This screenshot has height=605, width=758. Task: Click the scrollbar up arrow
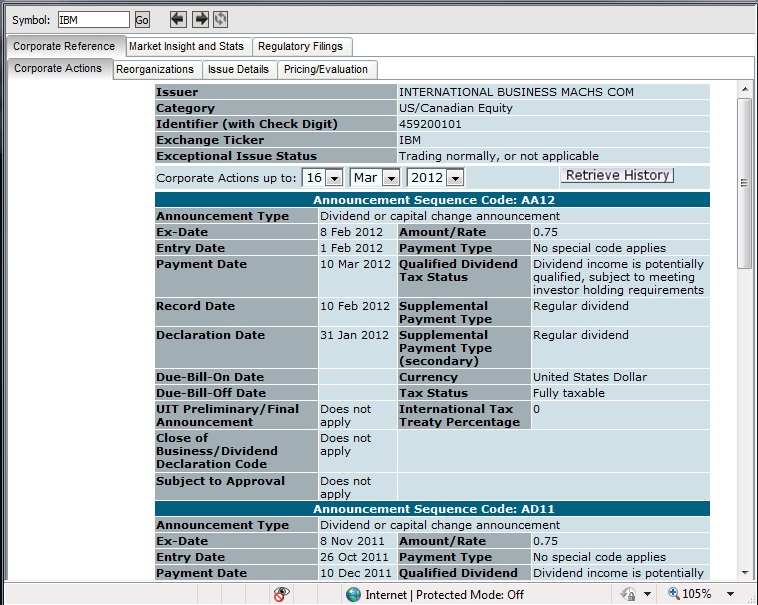pos(744,89)
